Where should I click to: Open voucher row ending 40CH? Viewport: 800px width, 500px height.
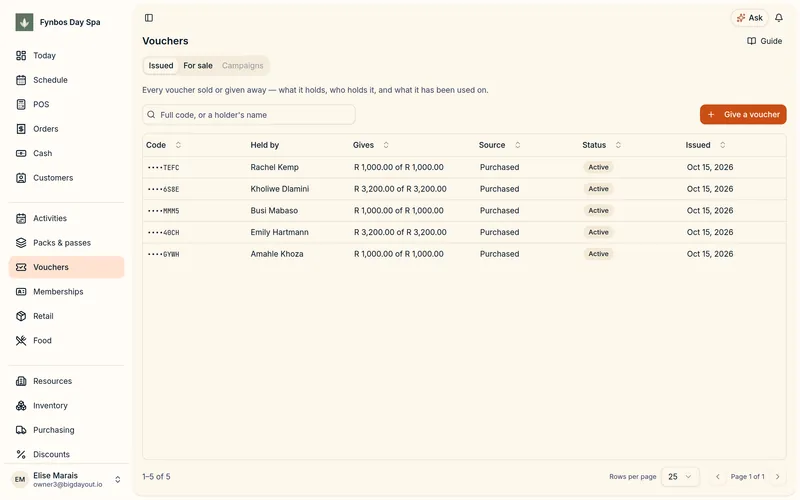(464, 232)
